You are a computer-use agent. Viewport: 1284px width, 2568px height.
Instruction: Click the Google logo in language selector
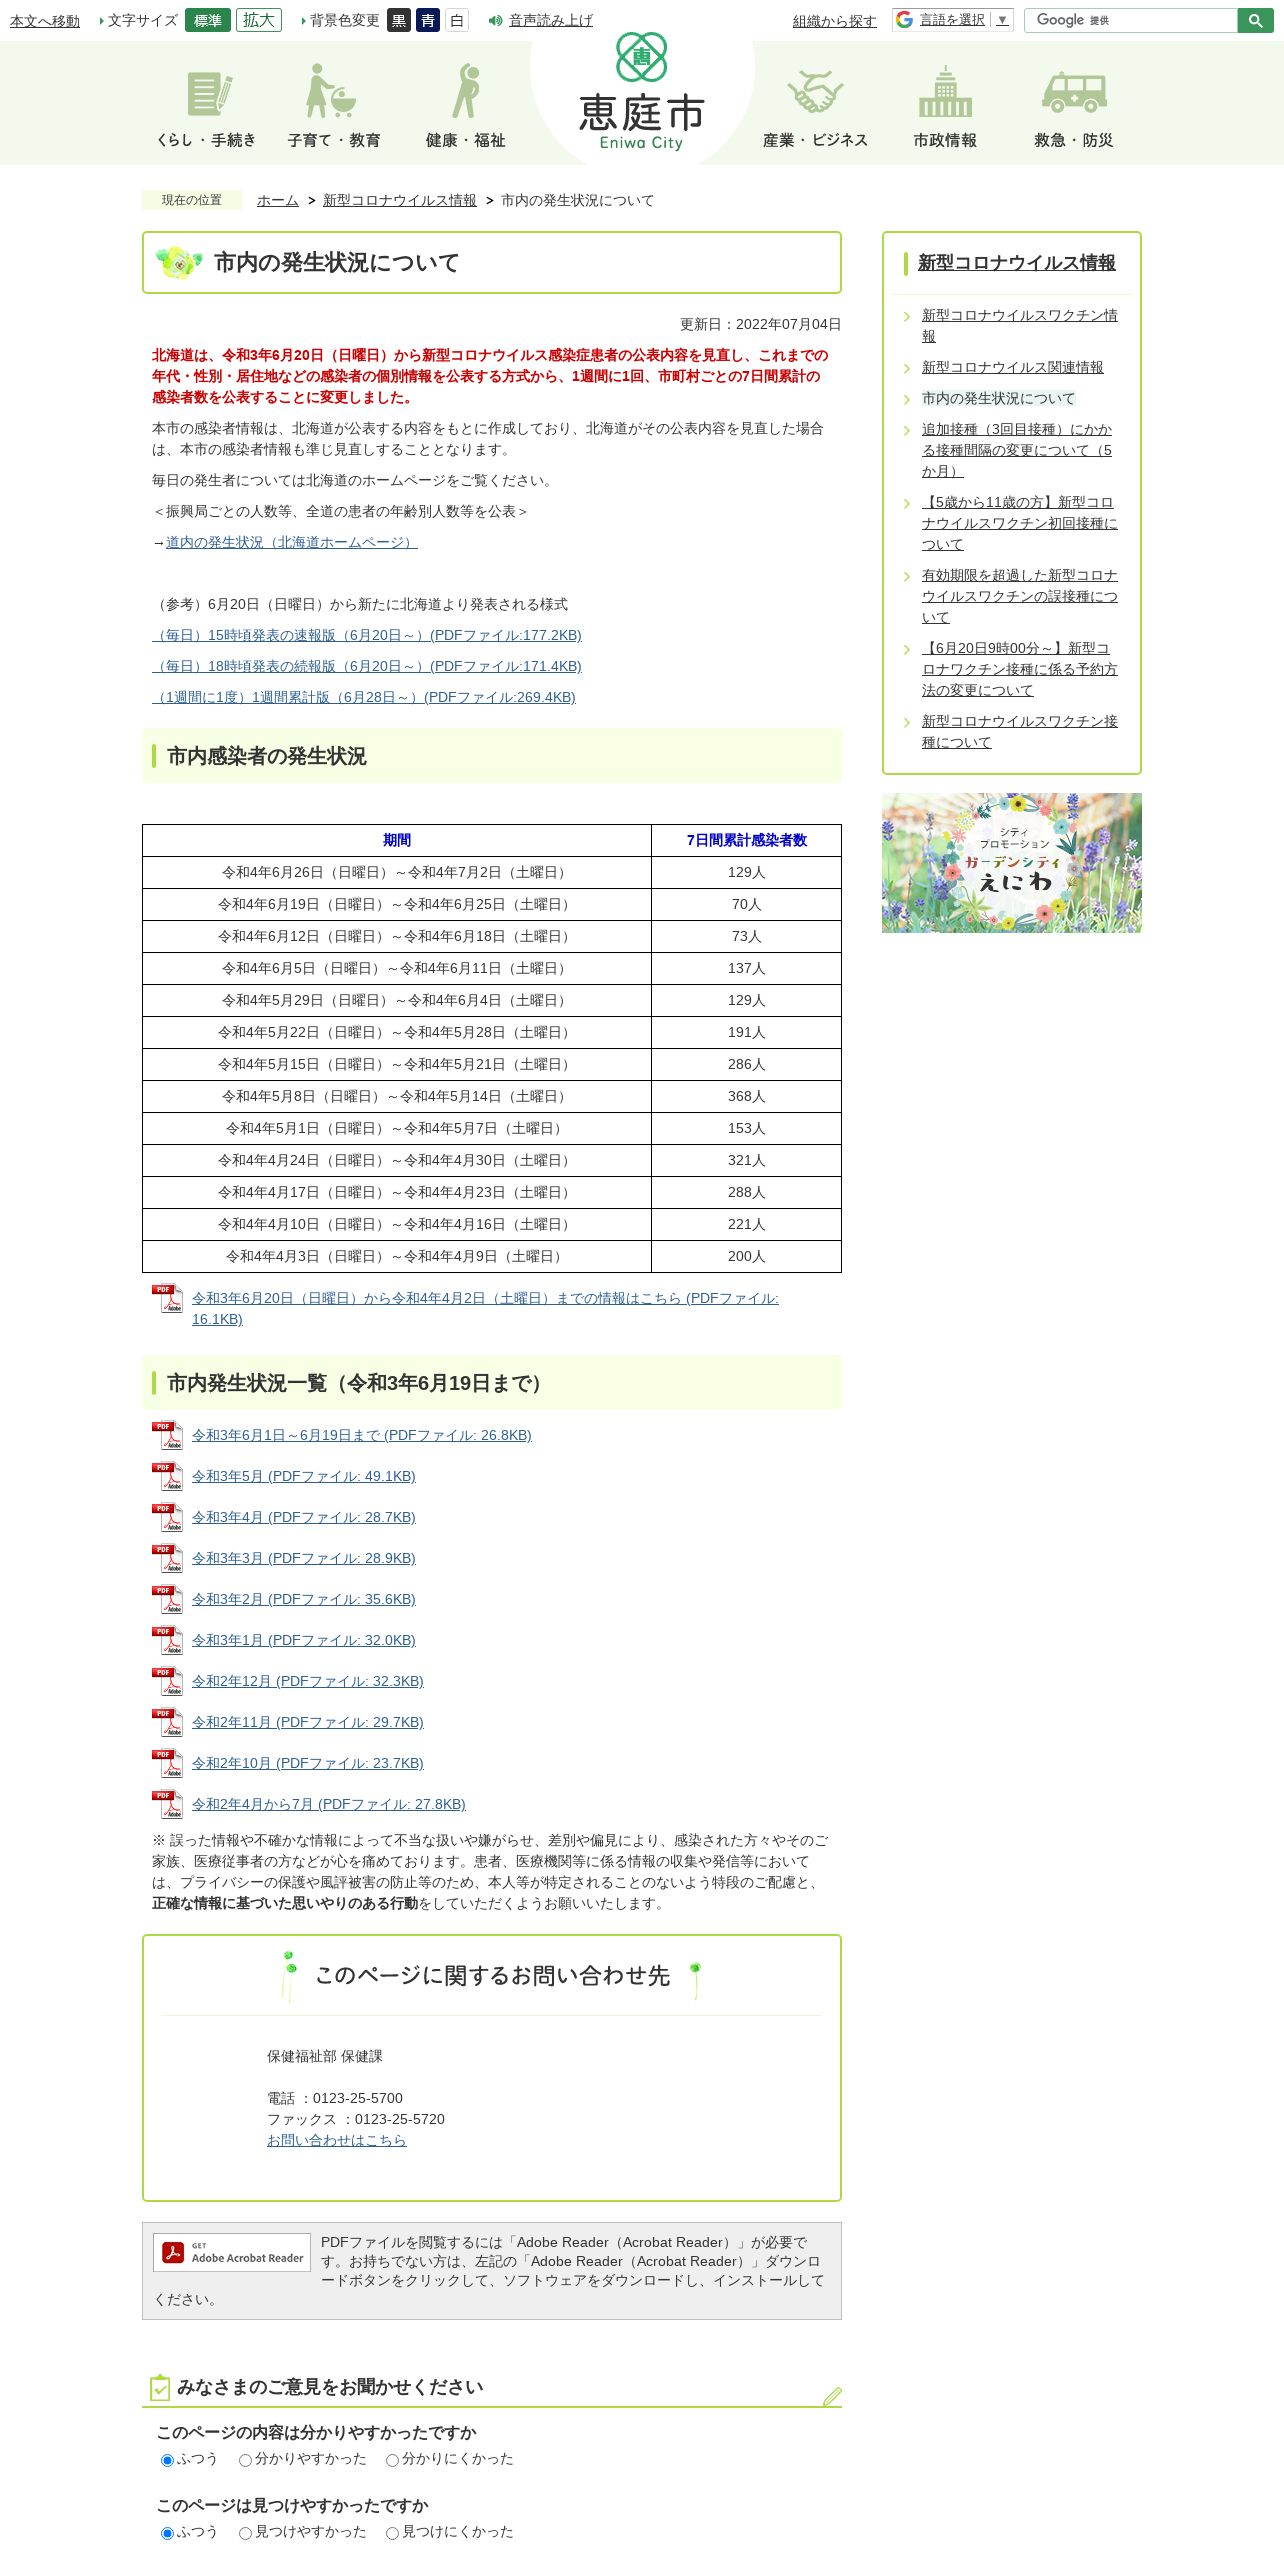tap(905, 20)
